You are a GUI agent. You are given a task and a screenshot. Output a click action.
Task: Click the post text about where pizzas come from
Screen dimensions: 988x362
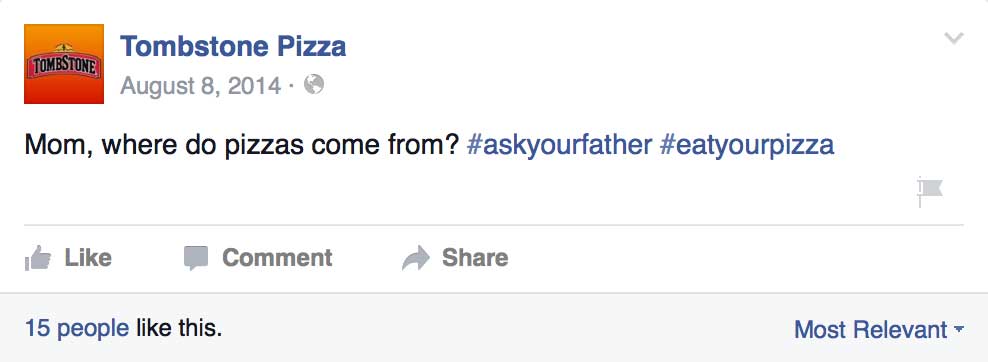tap(241, 145)
